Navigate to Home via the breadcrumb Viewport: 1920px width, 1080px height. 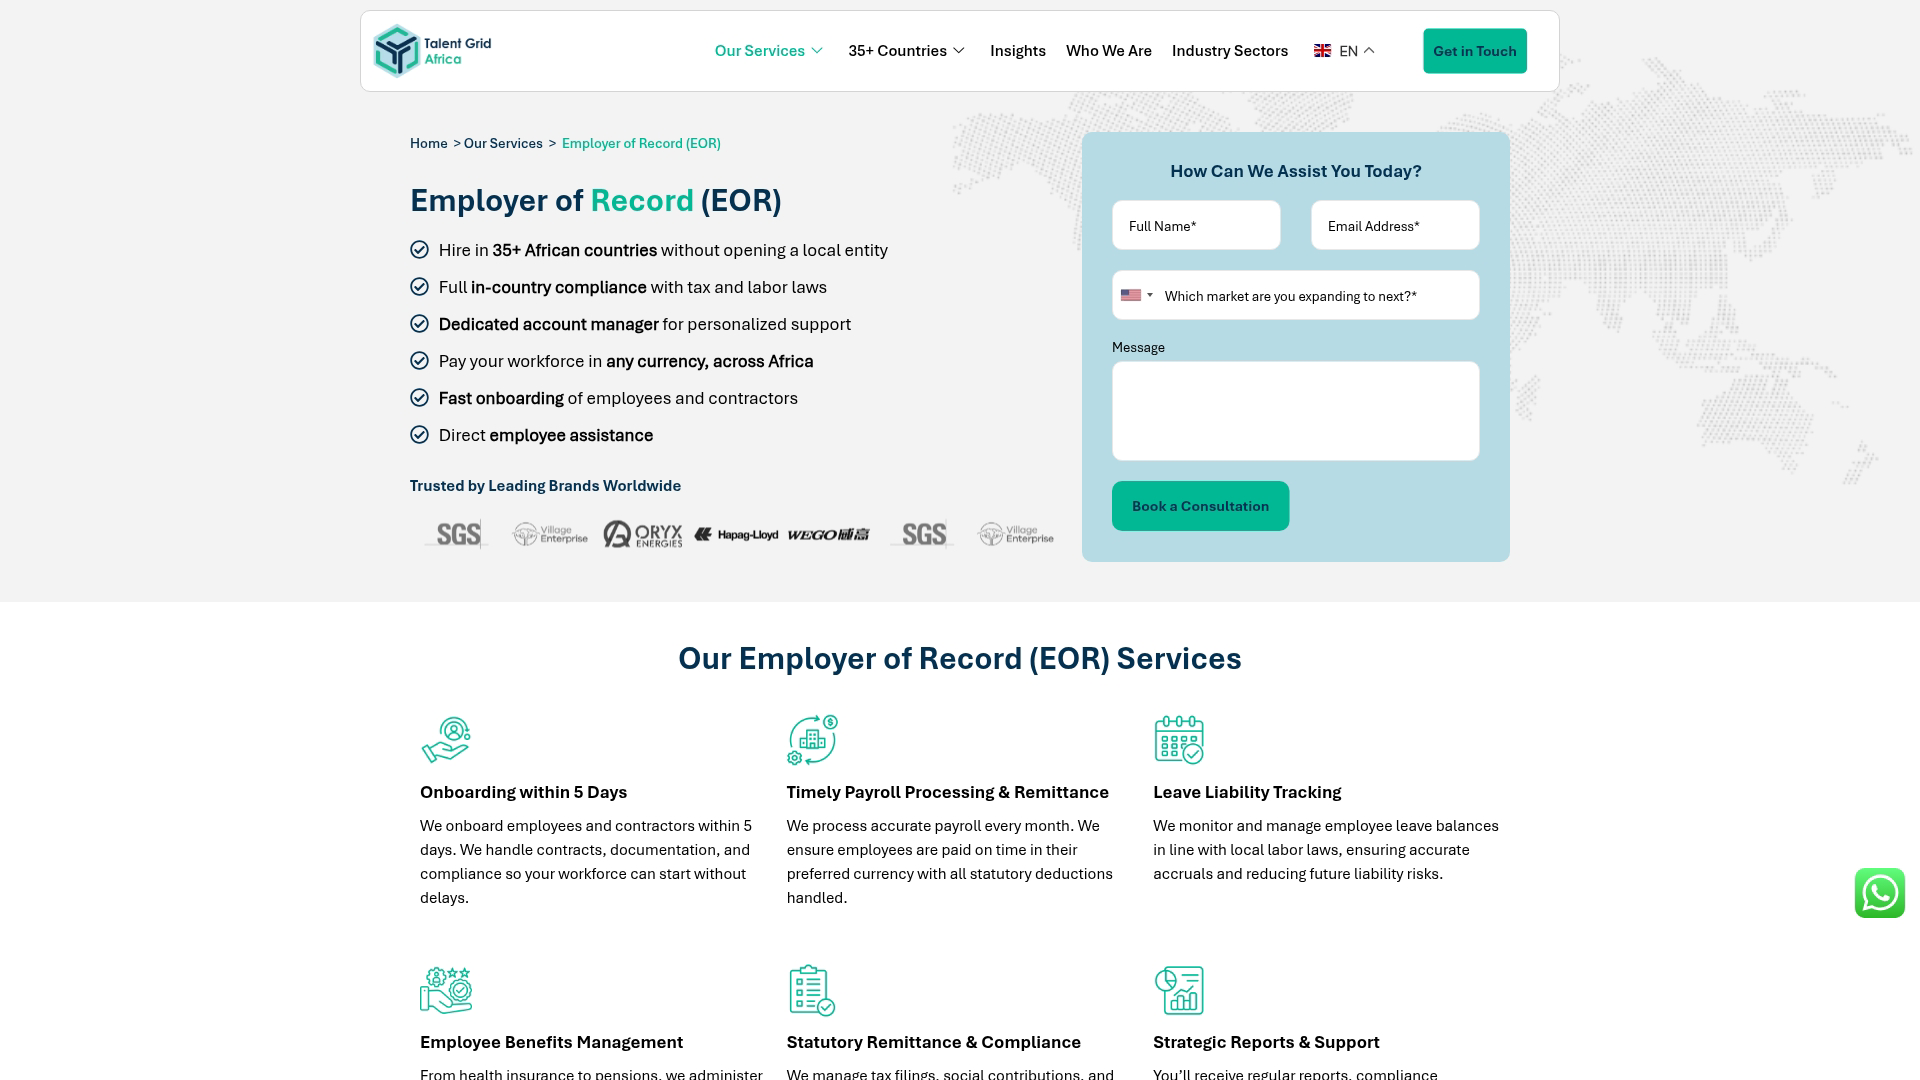pos(428,143)
